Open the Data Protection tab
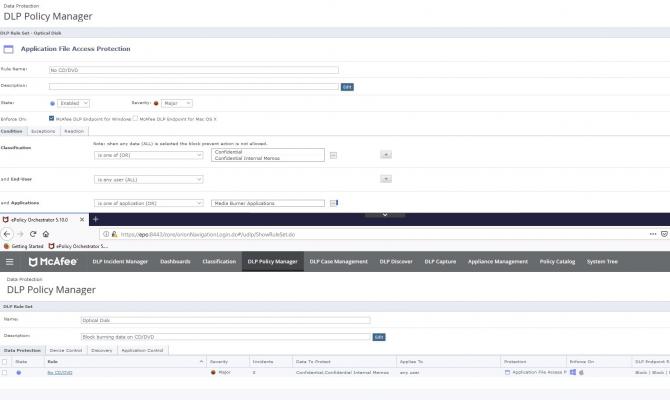 (22, 350)
